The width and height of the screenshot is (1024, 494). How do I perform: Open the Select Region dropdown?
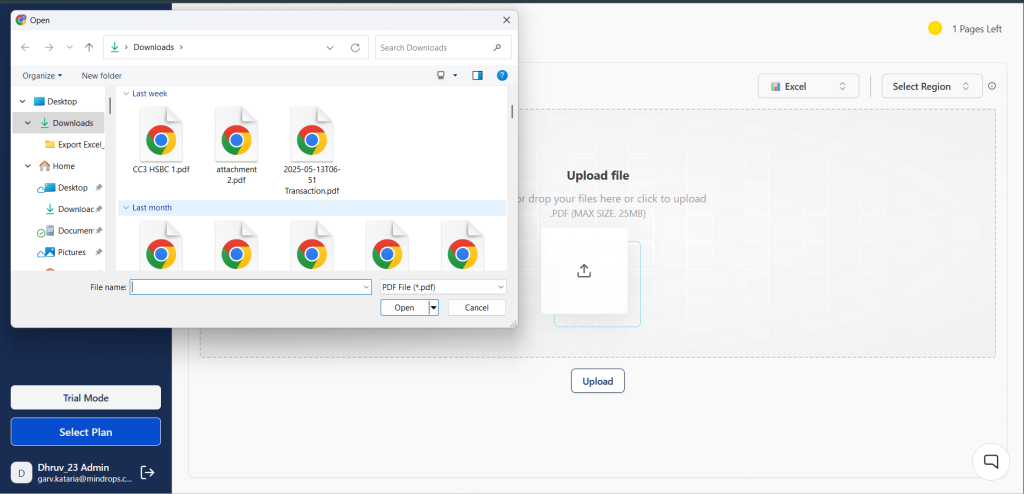coord(932,86)
